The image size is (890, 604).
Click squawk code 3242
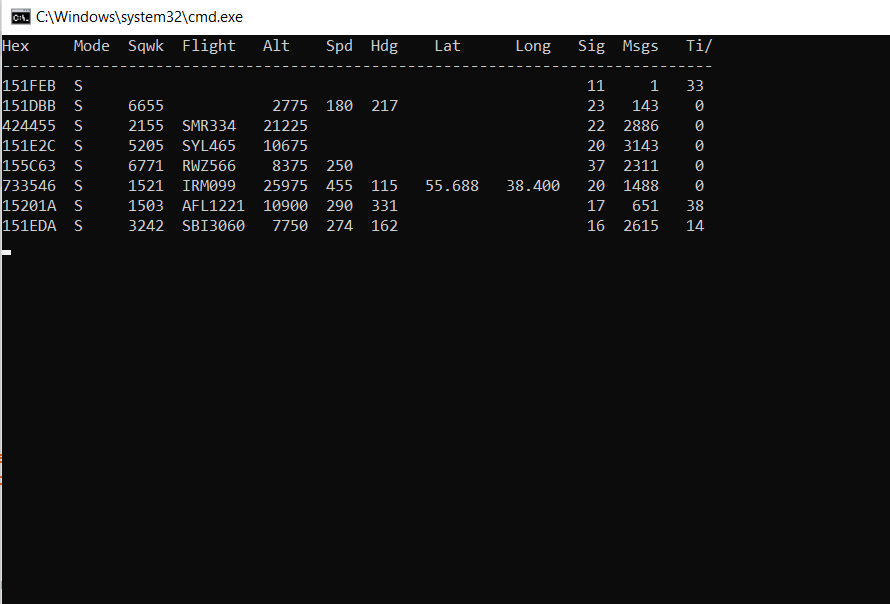[146, 226]
